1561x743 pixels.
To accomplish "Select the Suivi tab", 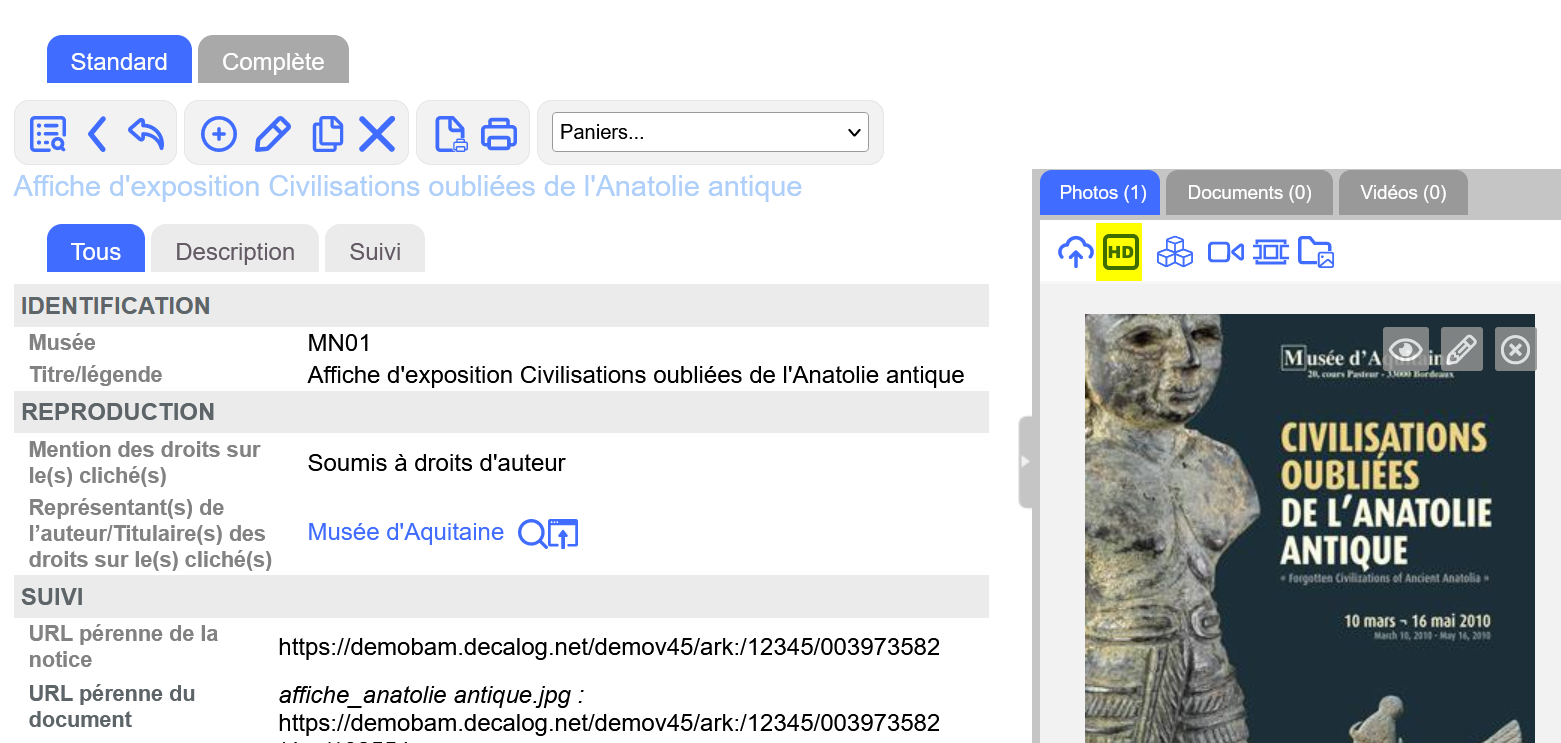I will click(375, 250).
